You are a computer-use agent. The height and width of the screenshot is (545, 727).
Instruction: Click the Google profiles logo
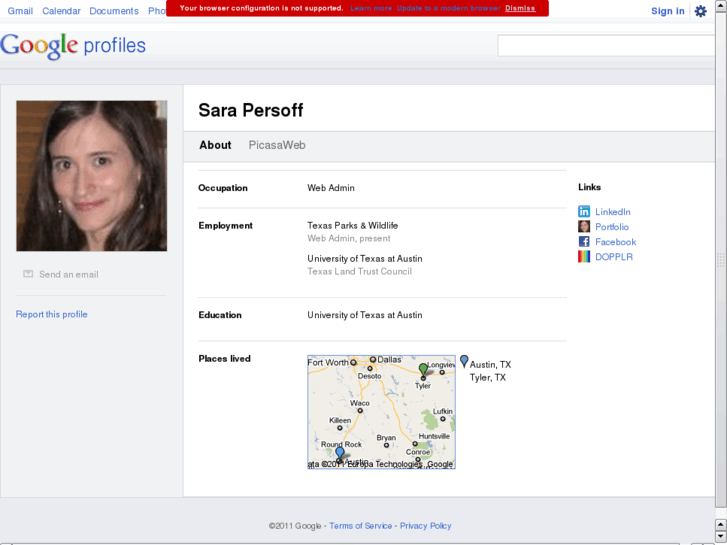[x=73, y=46]
